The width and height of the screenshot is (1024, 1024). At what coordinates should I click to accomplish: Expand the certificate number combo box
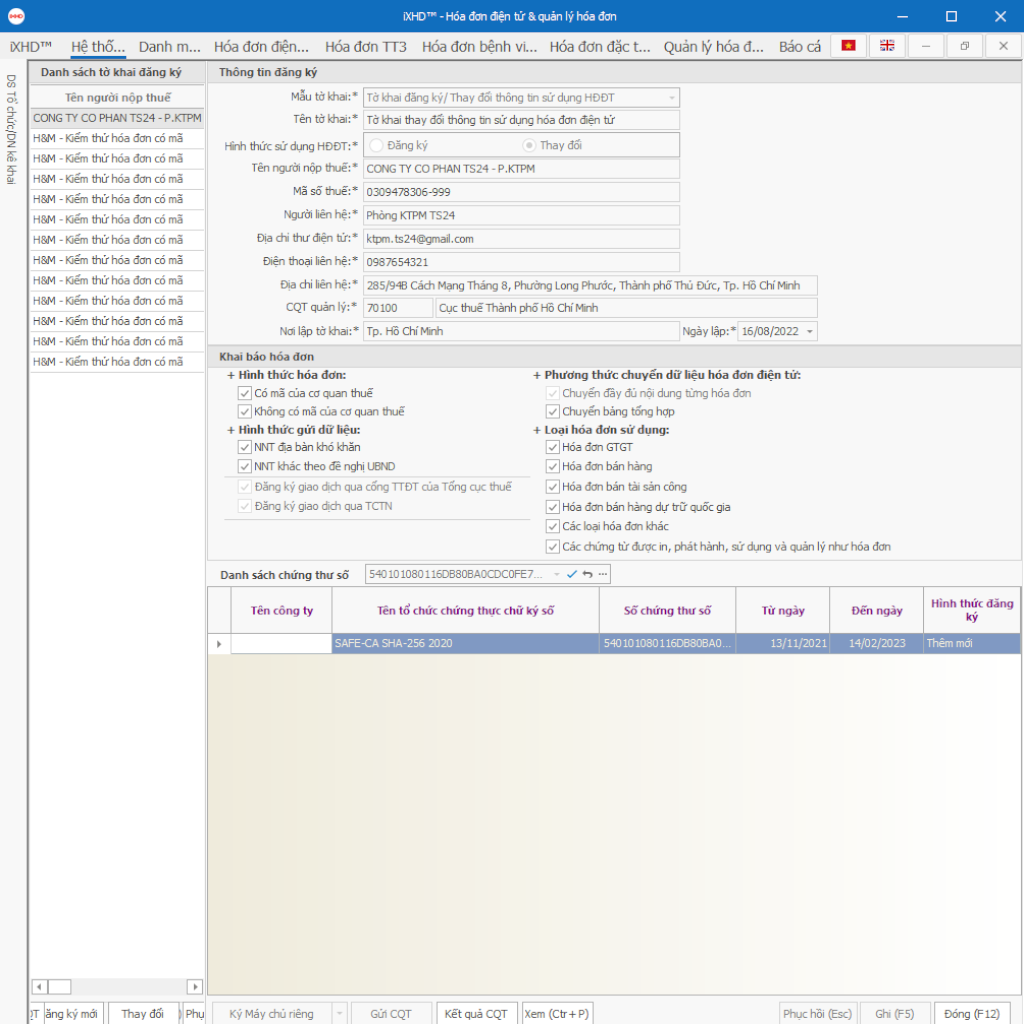click(x=556, y=574)
